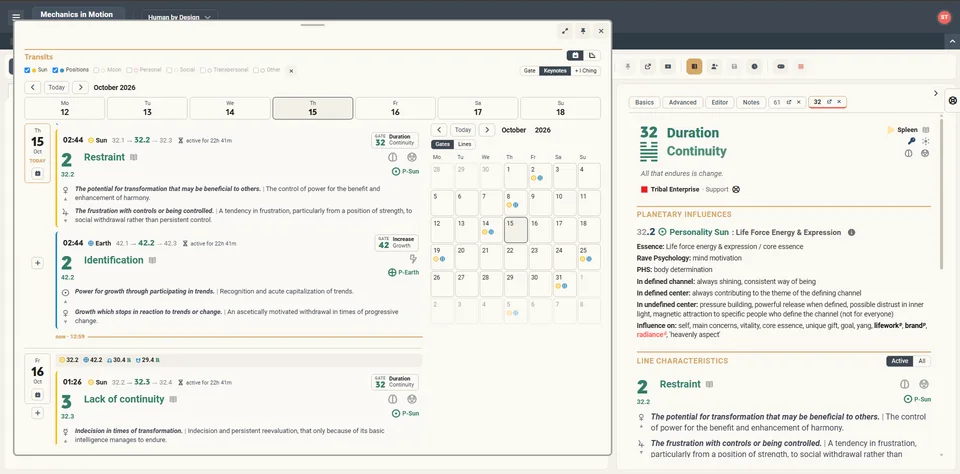Switch mini calendar to Lines mode
The height and width of the screenshot is (474, 960).
point(465,145)
